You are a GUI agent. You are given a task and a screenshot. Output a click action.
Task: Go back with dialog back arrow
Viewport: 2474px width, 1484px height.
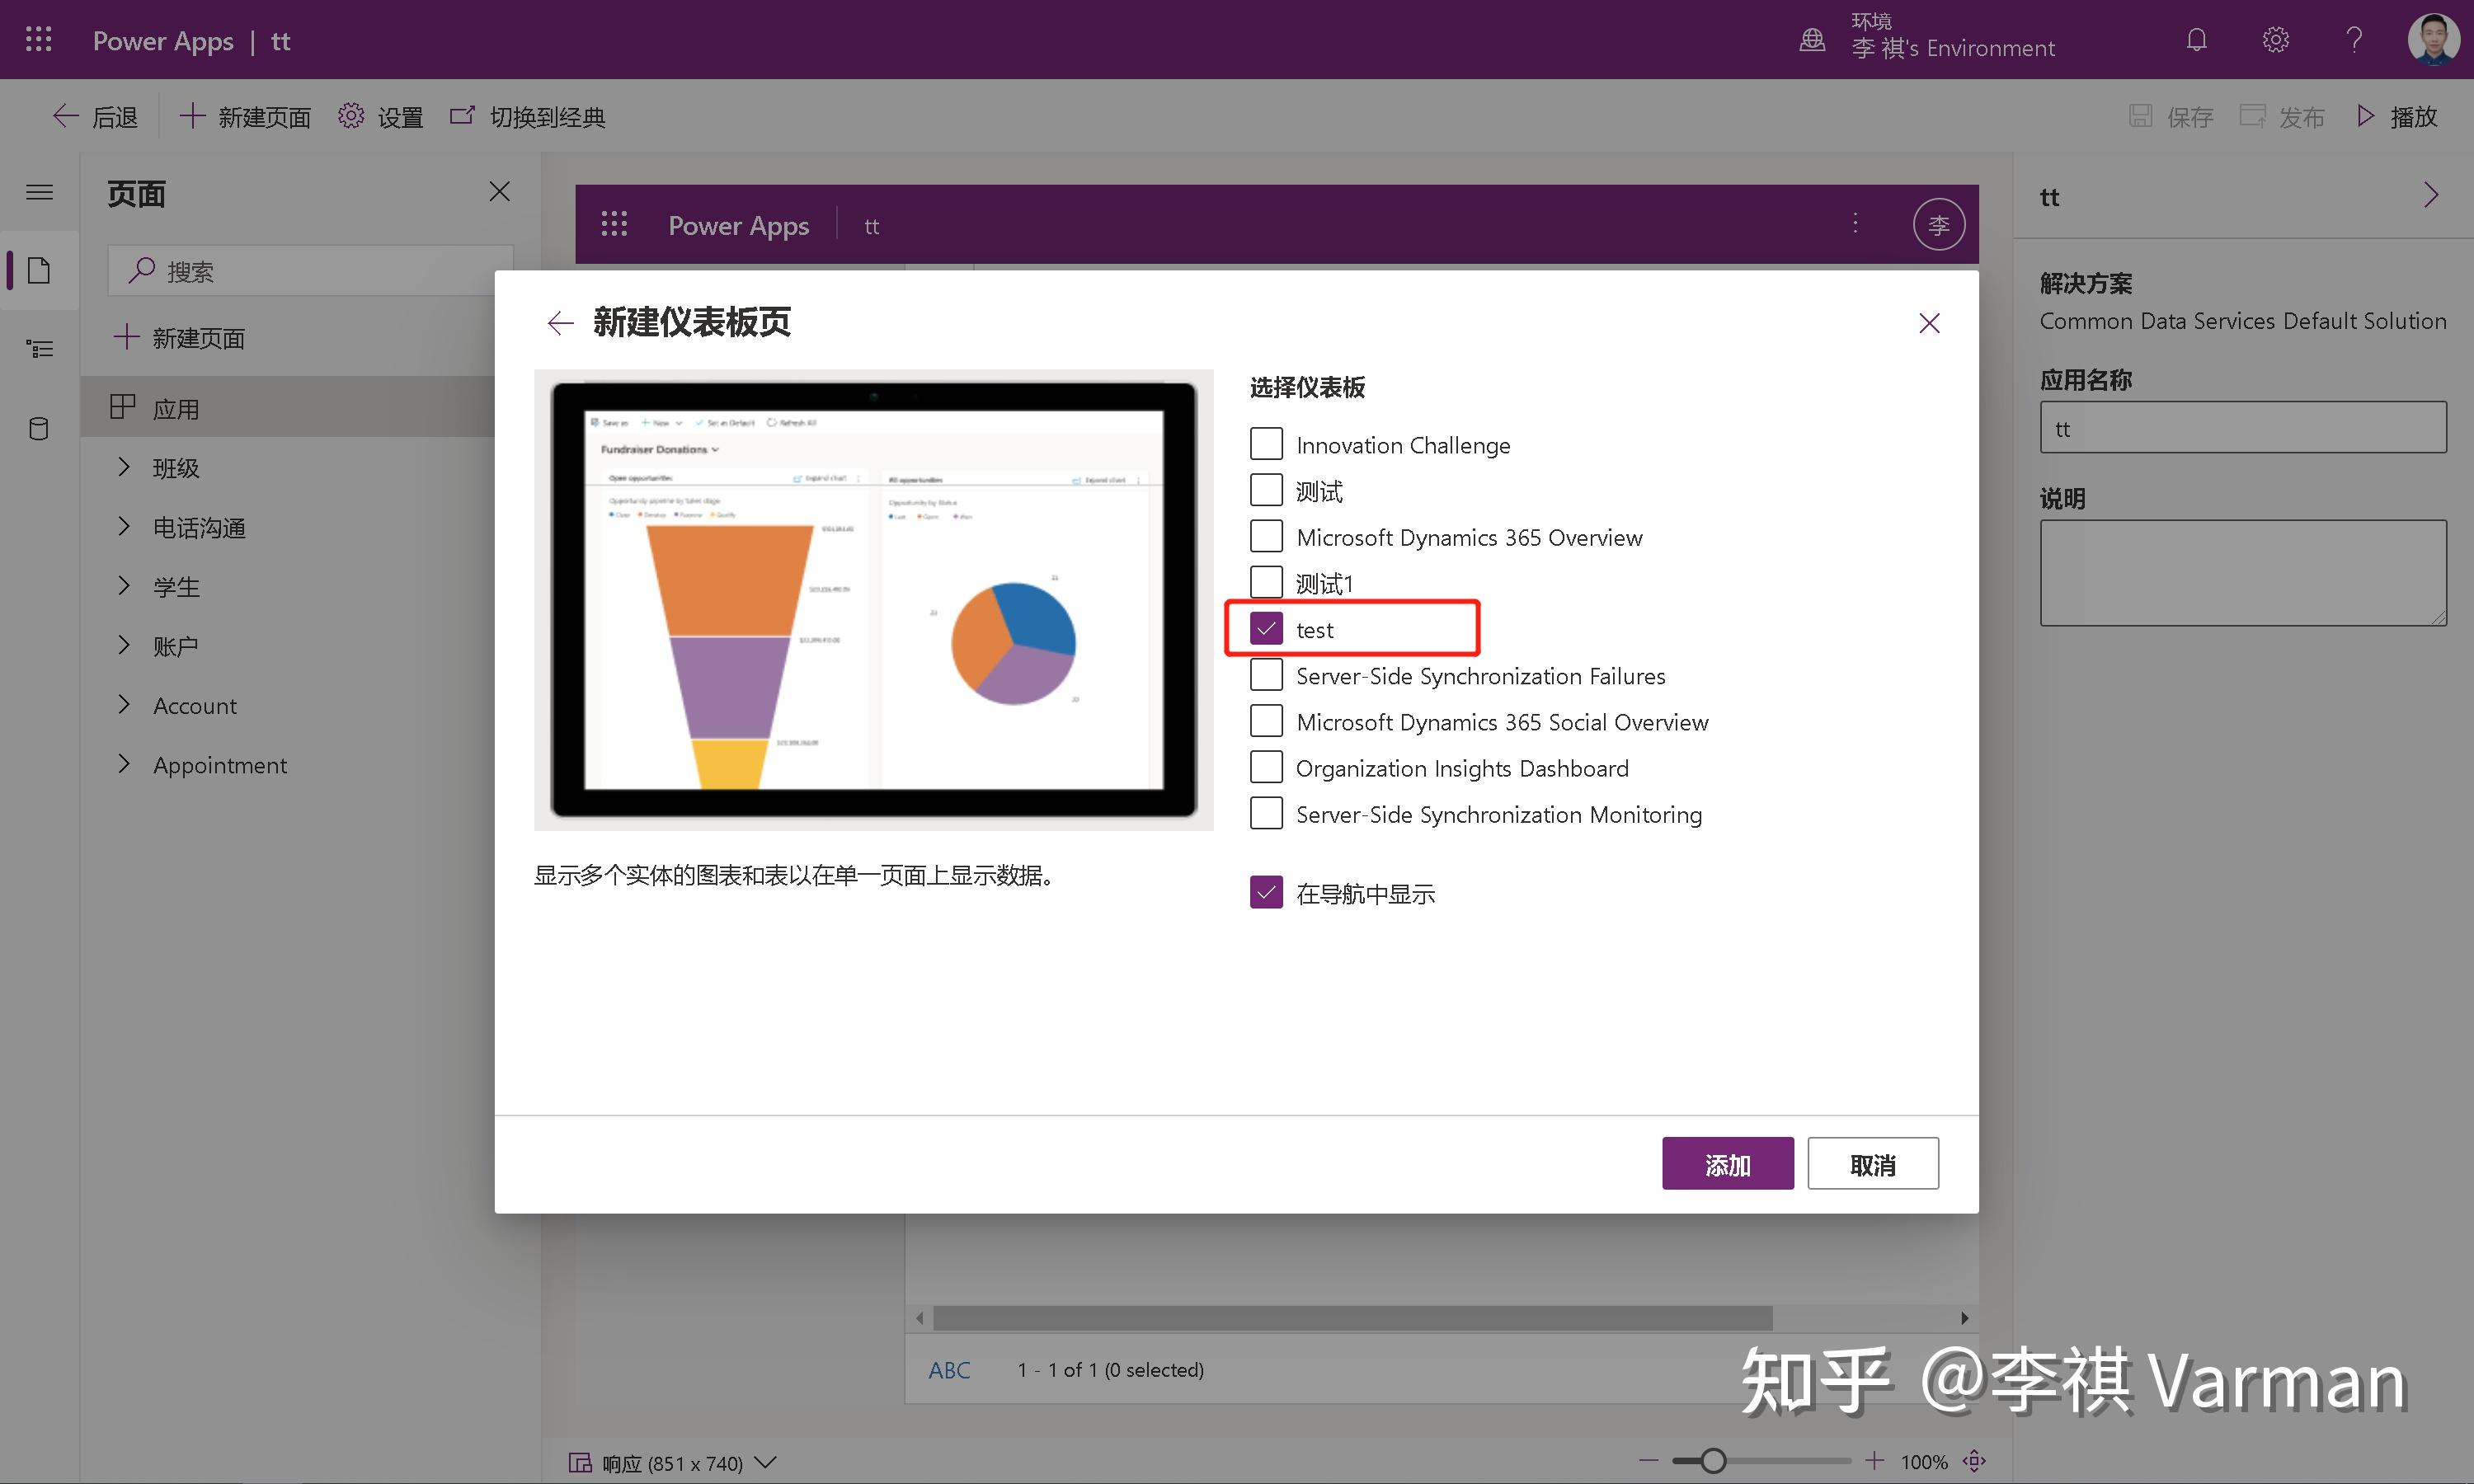560,323
